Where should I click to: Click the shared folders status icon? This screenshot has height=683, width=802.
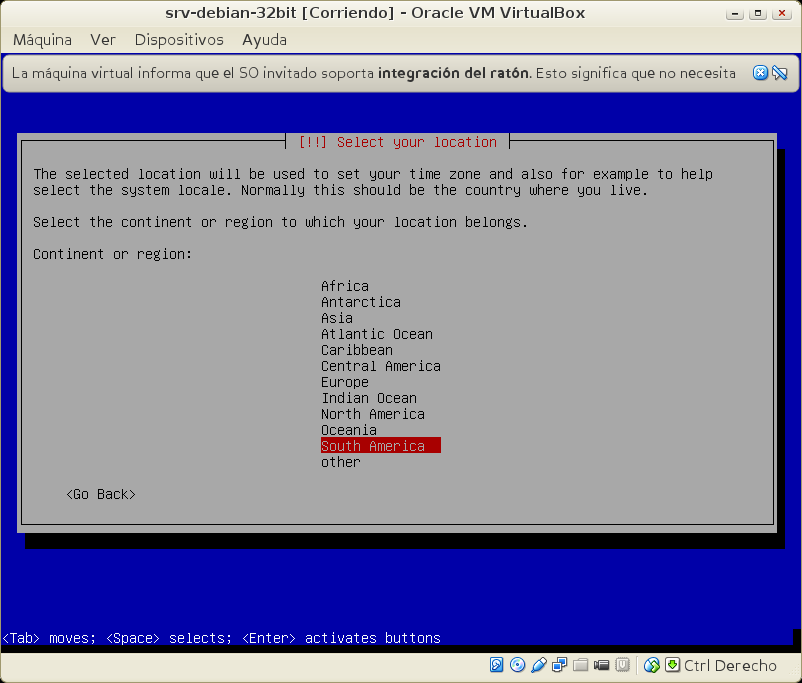pos(581,665)
